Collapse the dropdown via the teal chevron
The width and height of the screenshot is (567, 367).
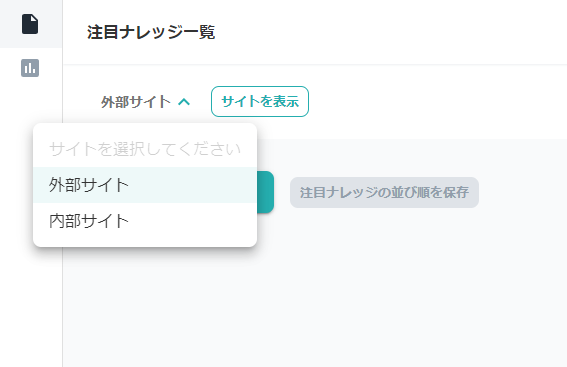pos(184,102)
